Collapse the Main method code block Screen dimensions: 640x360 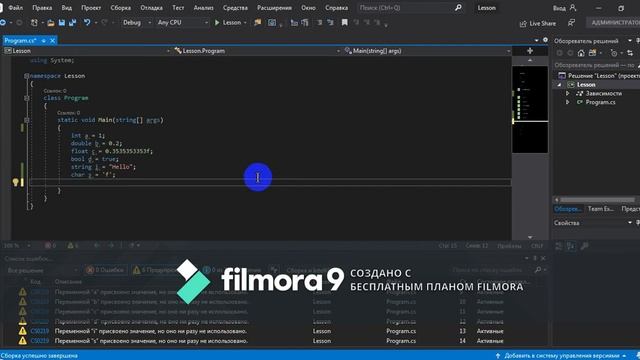point(27,120)
